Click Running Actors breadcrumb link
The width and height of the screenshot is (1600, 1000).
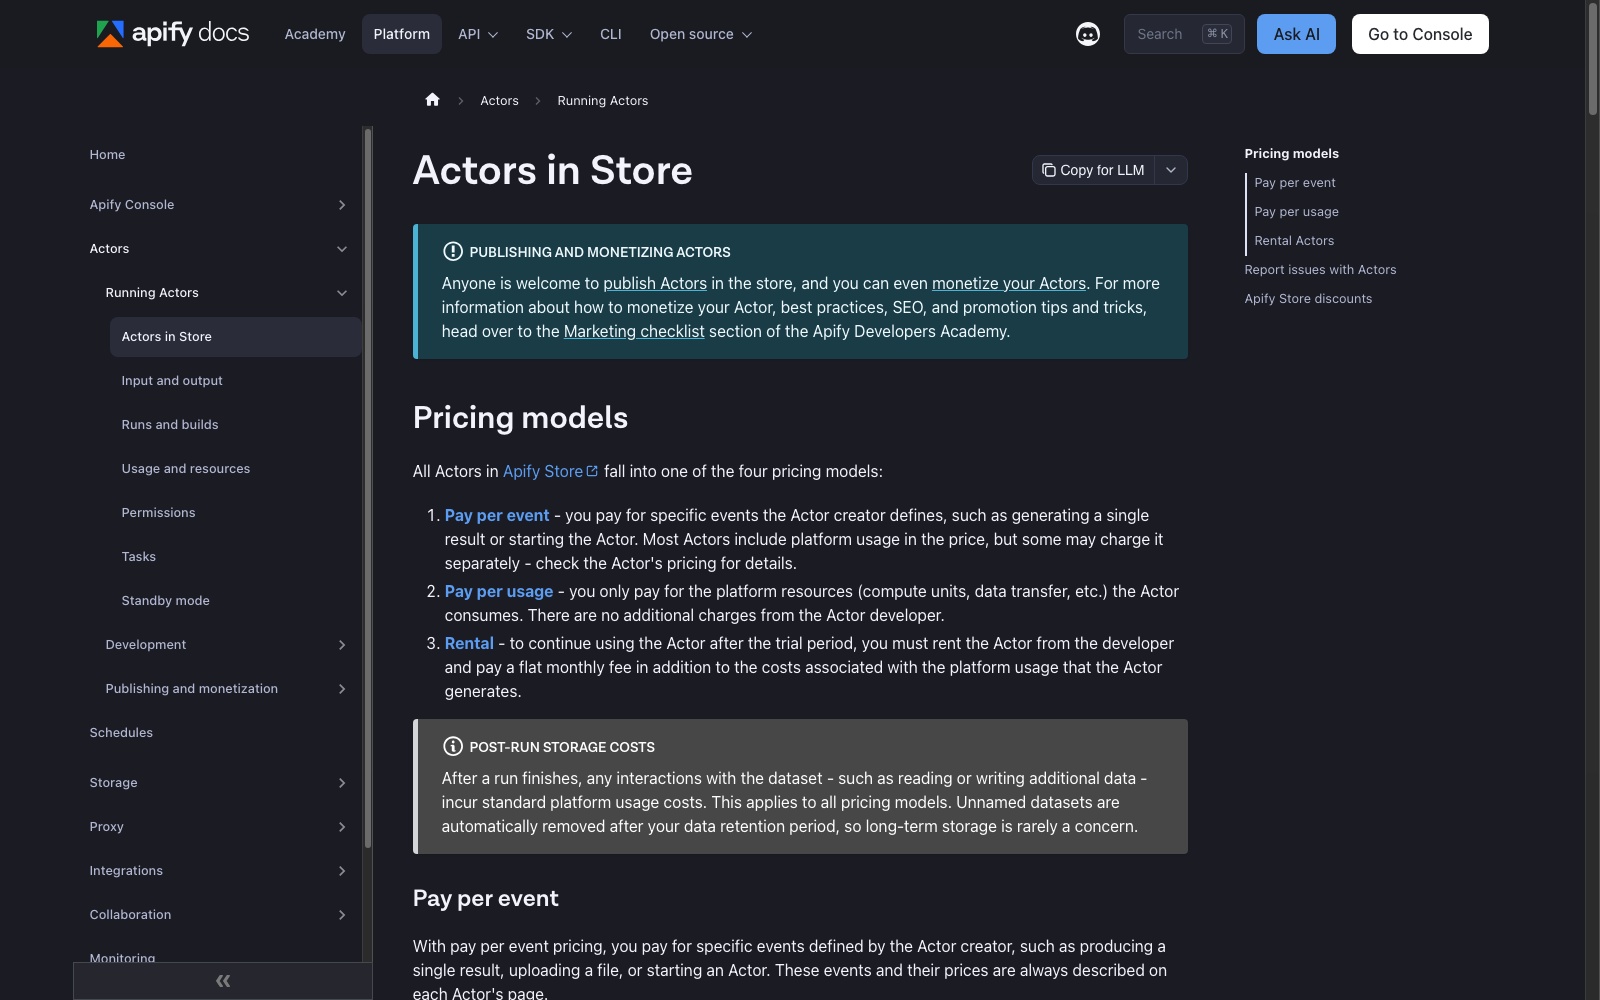click(x=603, y=101)
